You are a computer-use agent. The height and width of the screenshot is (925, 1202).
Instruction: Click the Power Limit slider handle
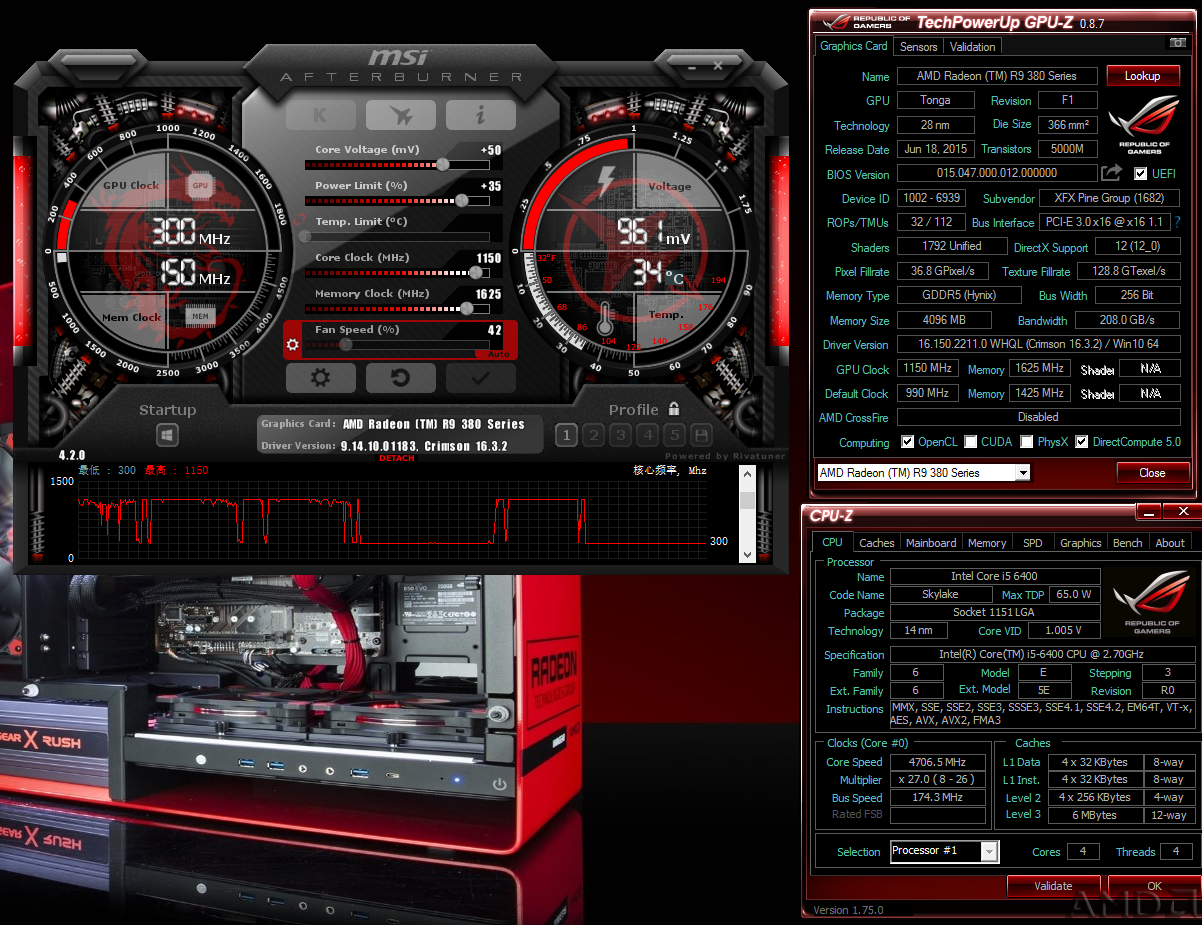point(461,200)
